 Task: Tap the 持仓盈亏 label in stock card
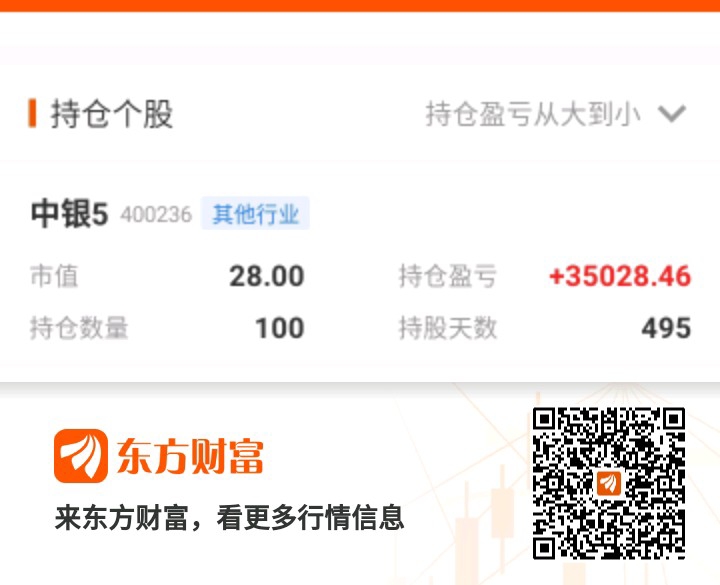pos(448,276)
